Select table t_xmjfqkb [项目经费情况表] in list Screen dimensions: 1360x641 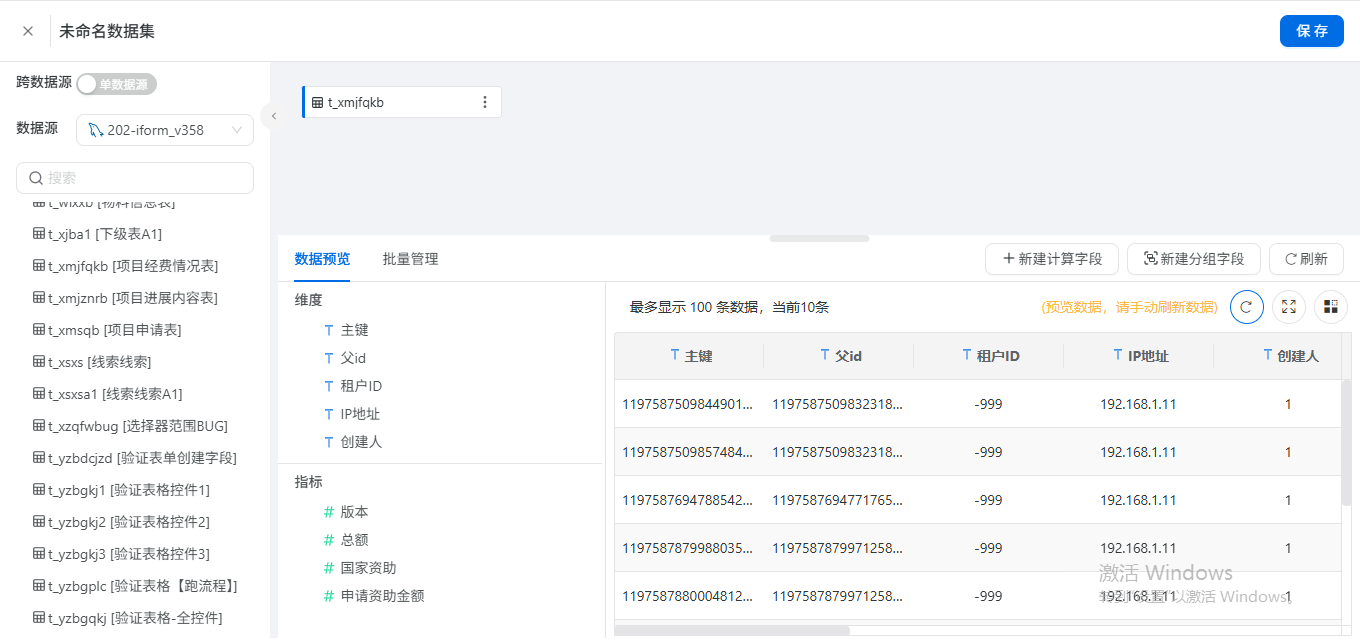click(125, 266)
